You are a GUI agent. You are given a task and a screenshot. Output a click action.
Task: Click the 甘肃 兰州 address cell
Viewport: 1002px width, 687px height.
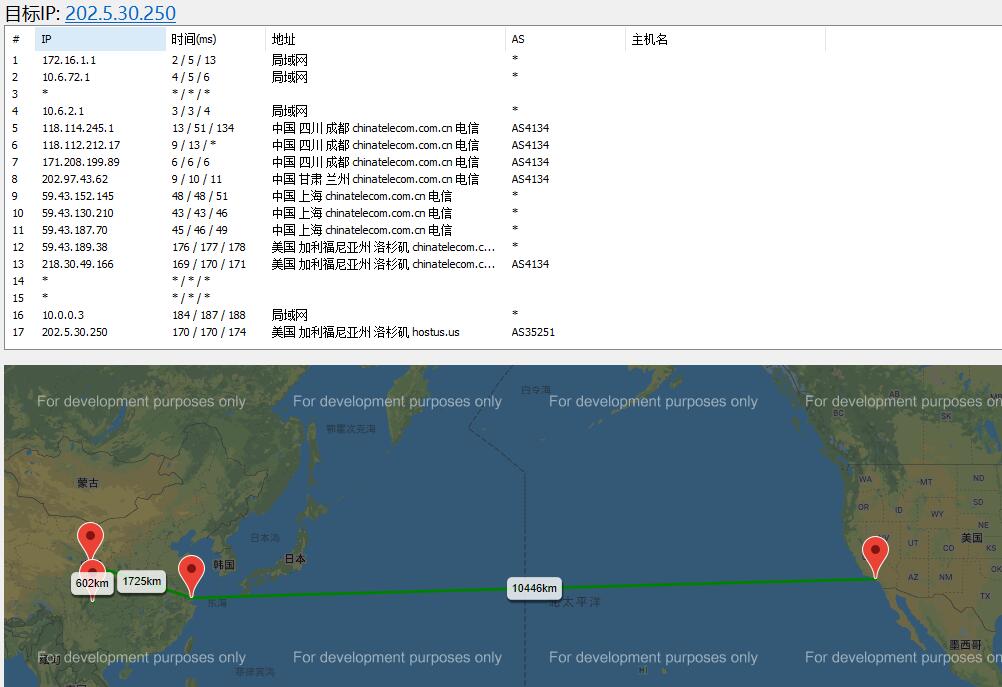[x=375, y=180]
